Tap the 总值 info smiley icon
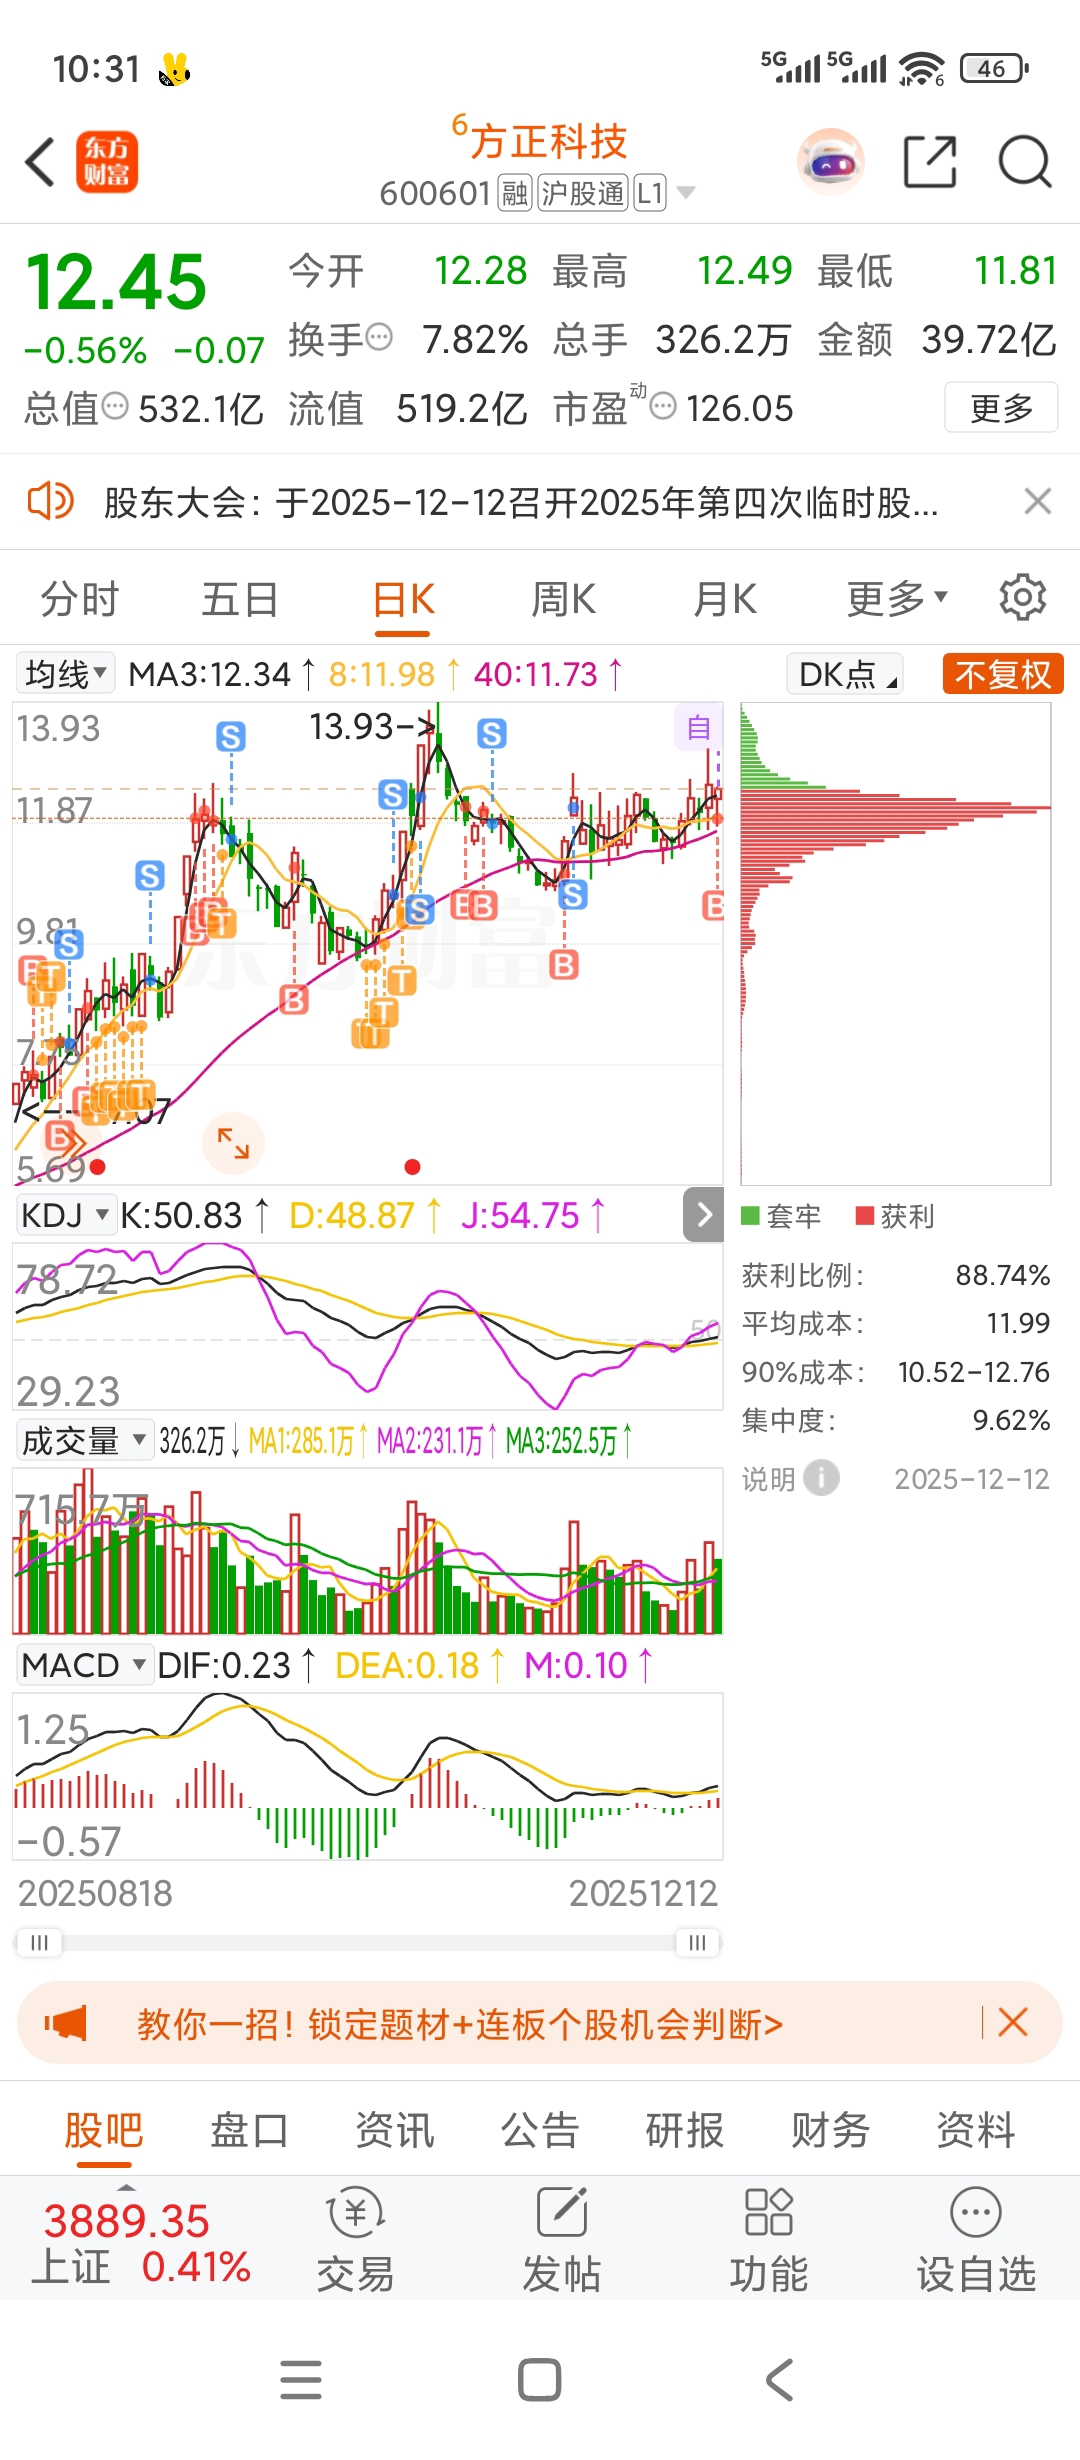Image resolution: width=1080 pixels, height=2460 pixels. pos(116,406)
